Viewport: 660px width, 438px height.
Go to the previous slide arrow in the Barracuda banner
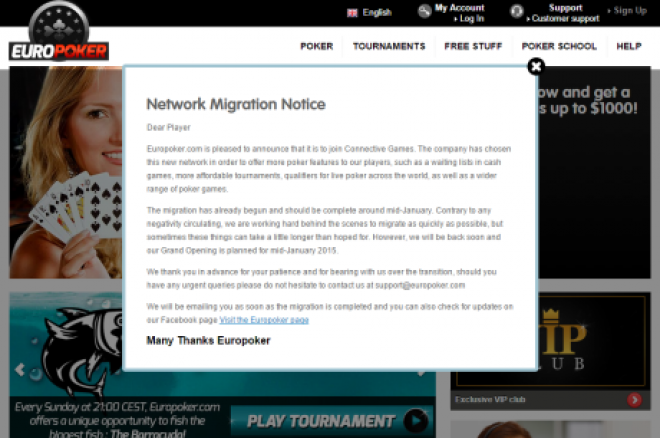[x=19, y=370]
